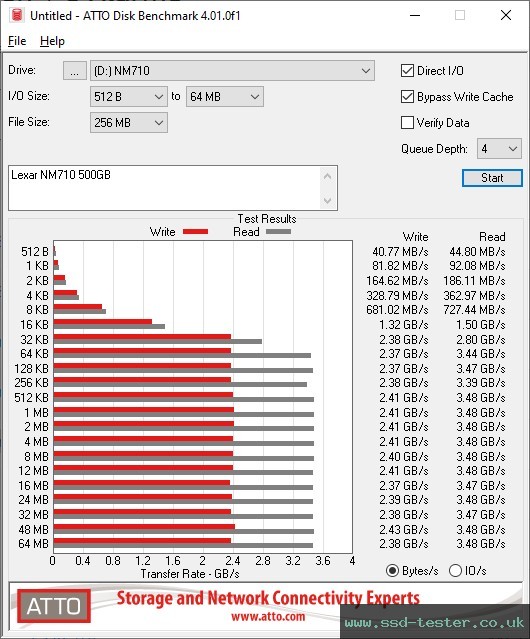
Task: Click the 1 KB write value 81.82 MB/s
Action: tap(400, 266)
